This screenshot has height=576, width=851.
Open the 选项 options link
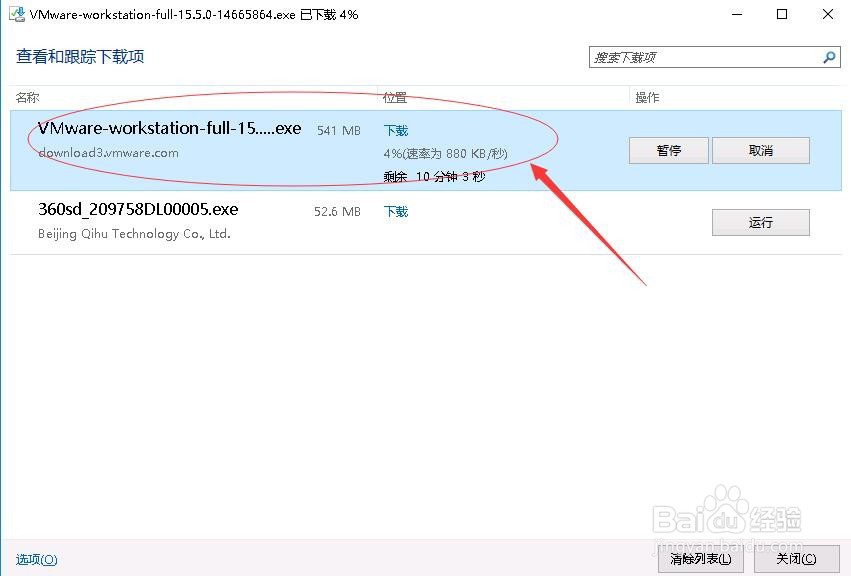[32, 559]
